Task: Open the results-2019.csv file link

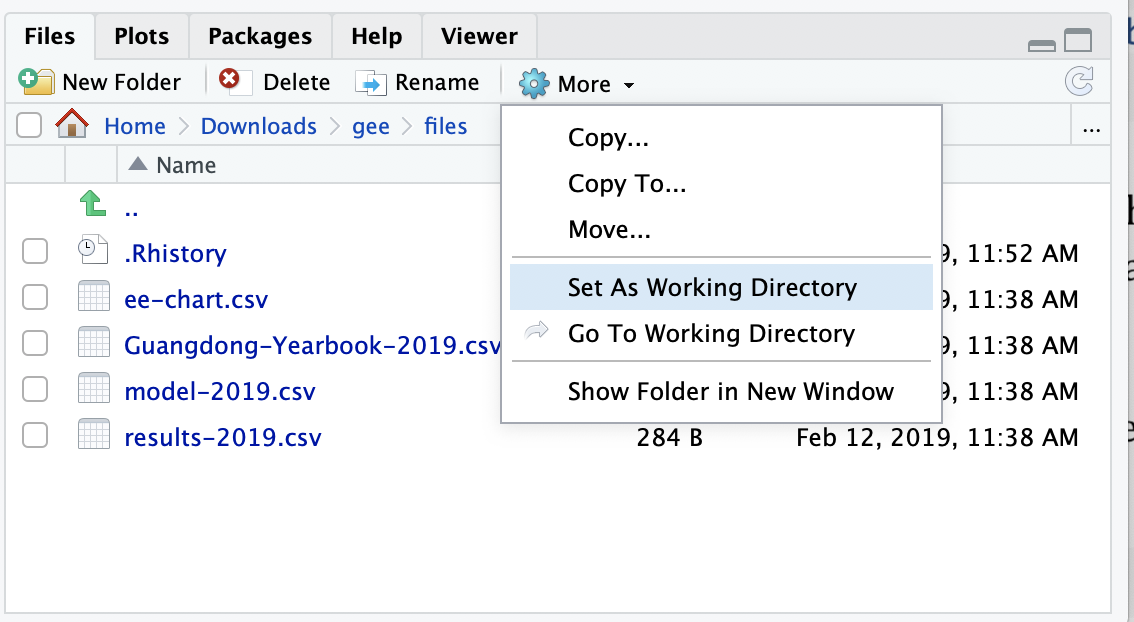Action: (x=223, y=437)
